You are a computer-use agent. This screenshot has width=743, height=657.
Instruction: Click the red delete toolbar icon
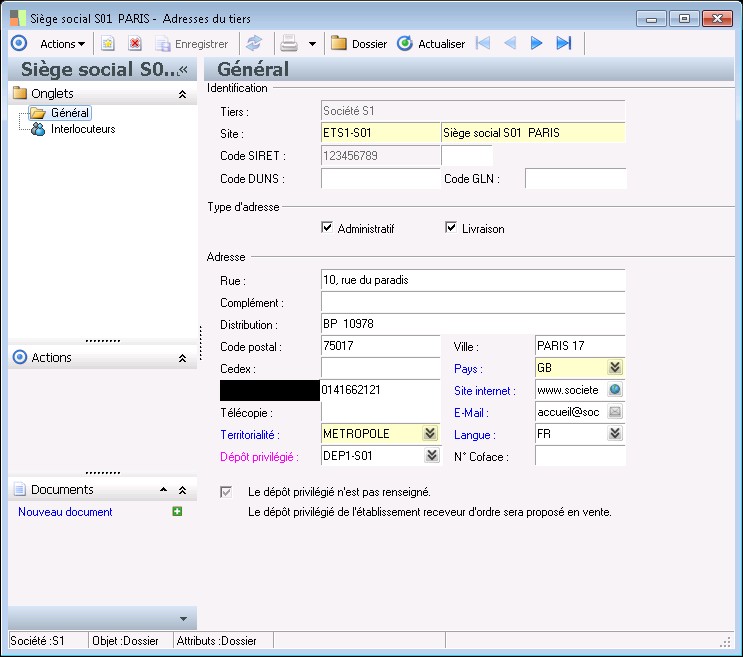pyautogui.click(x=134, y=44)
